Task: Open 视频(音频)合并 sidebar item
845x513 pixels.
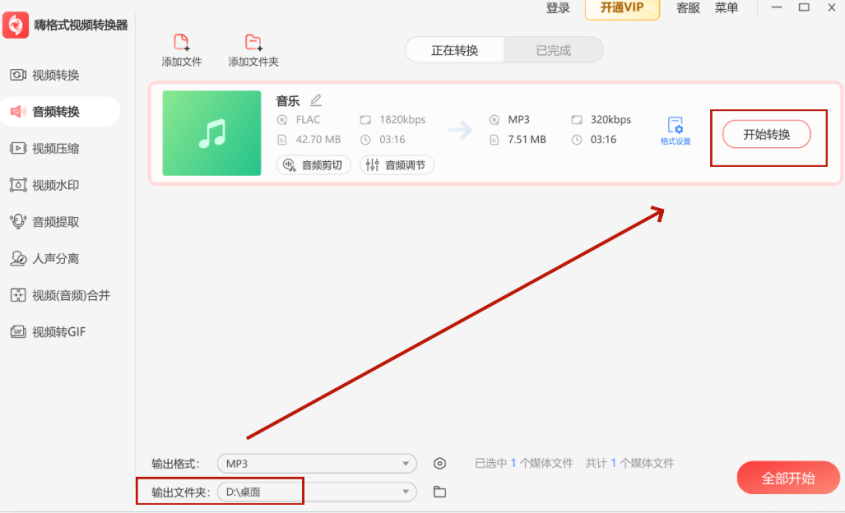Action: 60,295
